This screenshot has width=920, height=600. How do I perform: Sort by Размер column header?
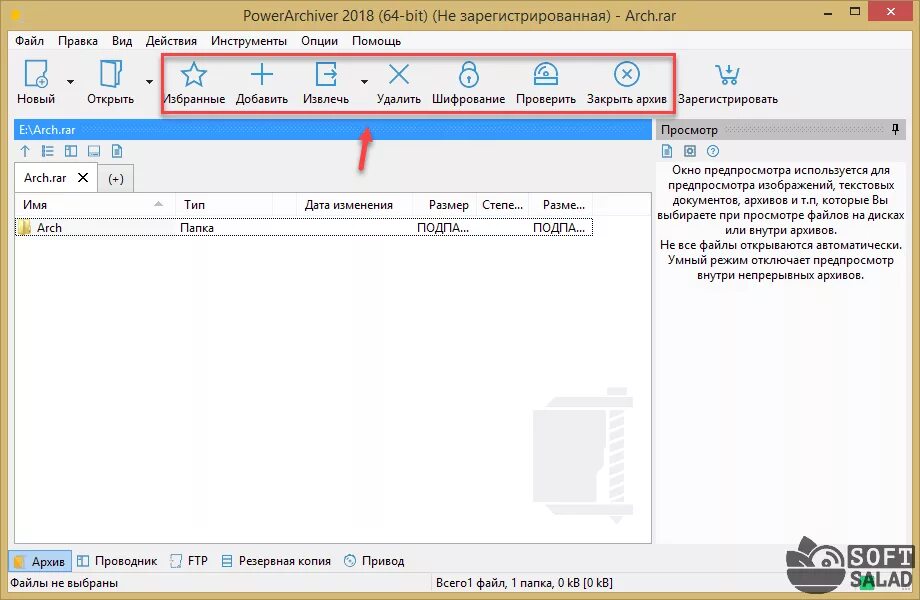(x=445, y=205)
